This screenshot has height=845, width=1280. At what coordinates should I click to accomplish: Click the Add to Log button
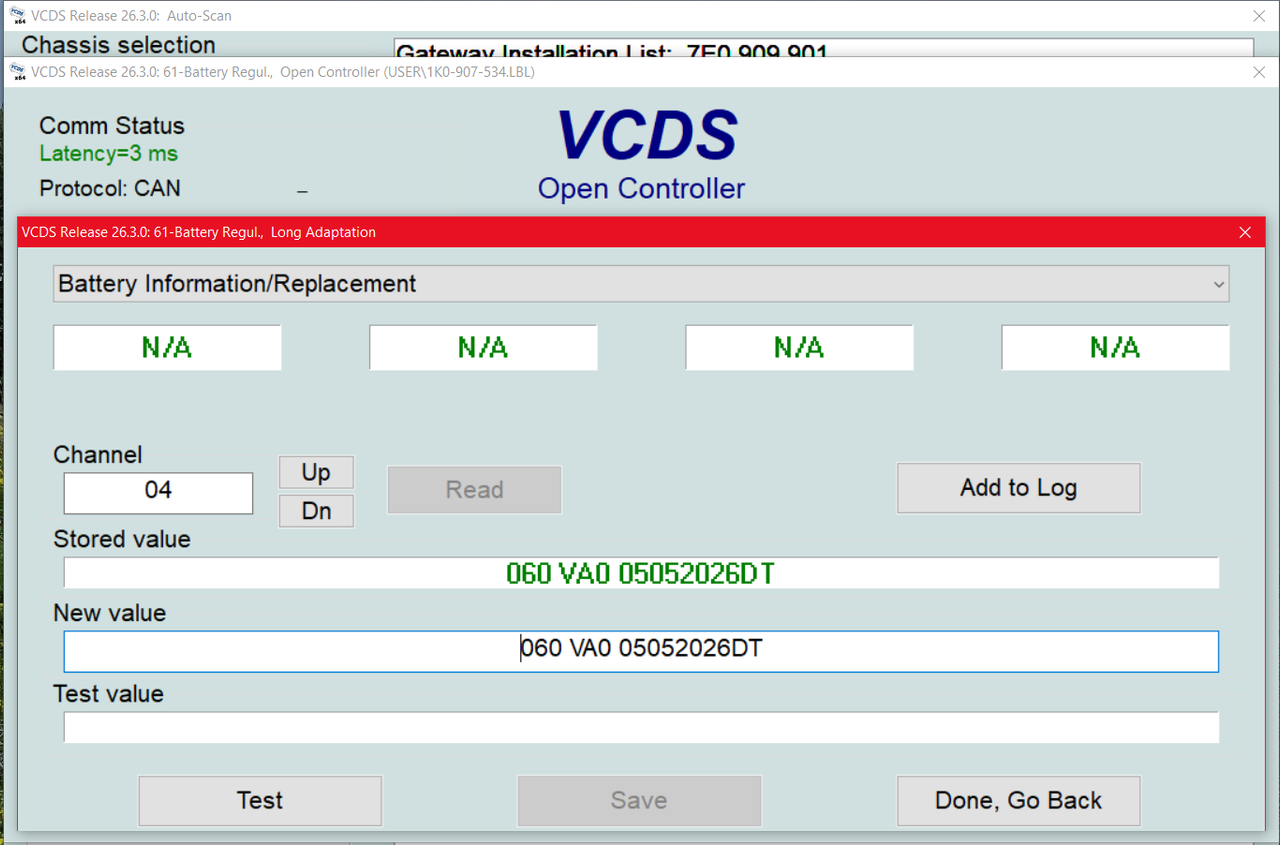(1018, 488)
